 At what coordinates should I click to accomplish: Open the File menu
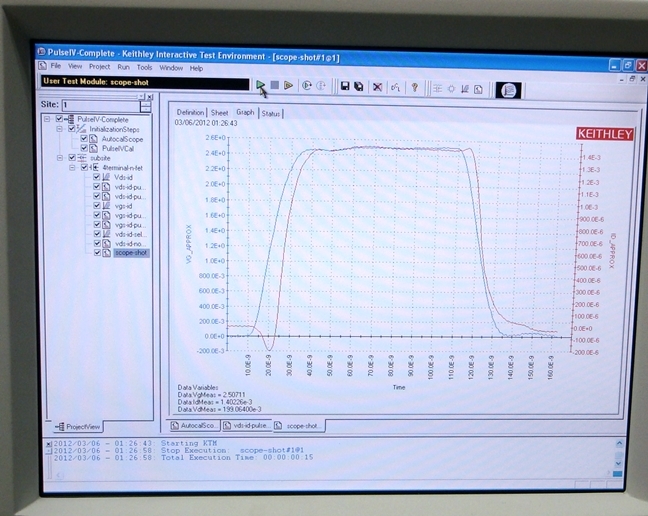pyautogui.click(x=56, y=66)
